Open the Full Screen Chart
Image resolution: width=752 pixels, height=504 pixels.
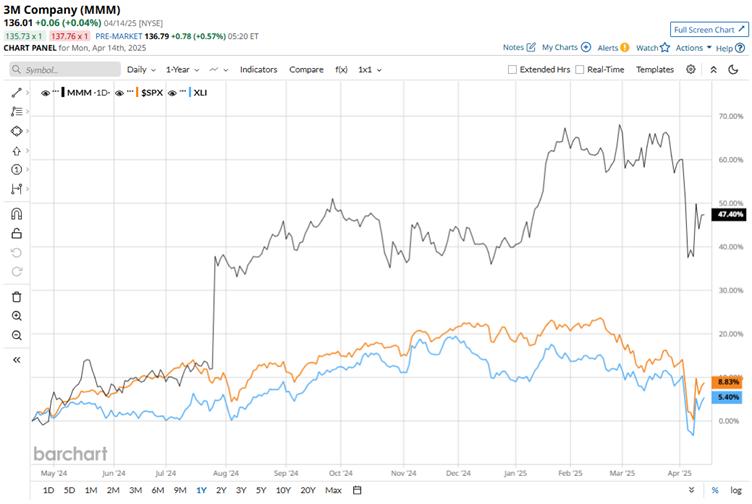pyautogui.click(x=709, y=30)
